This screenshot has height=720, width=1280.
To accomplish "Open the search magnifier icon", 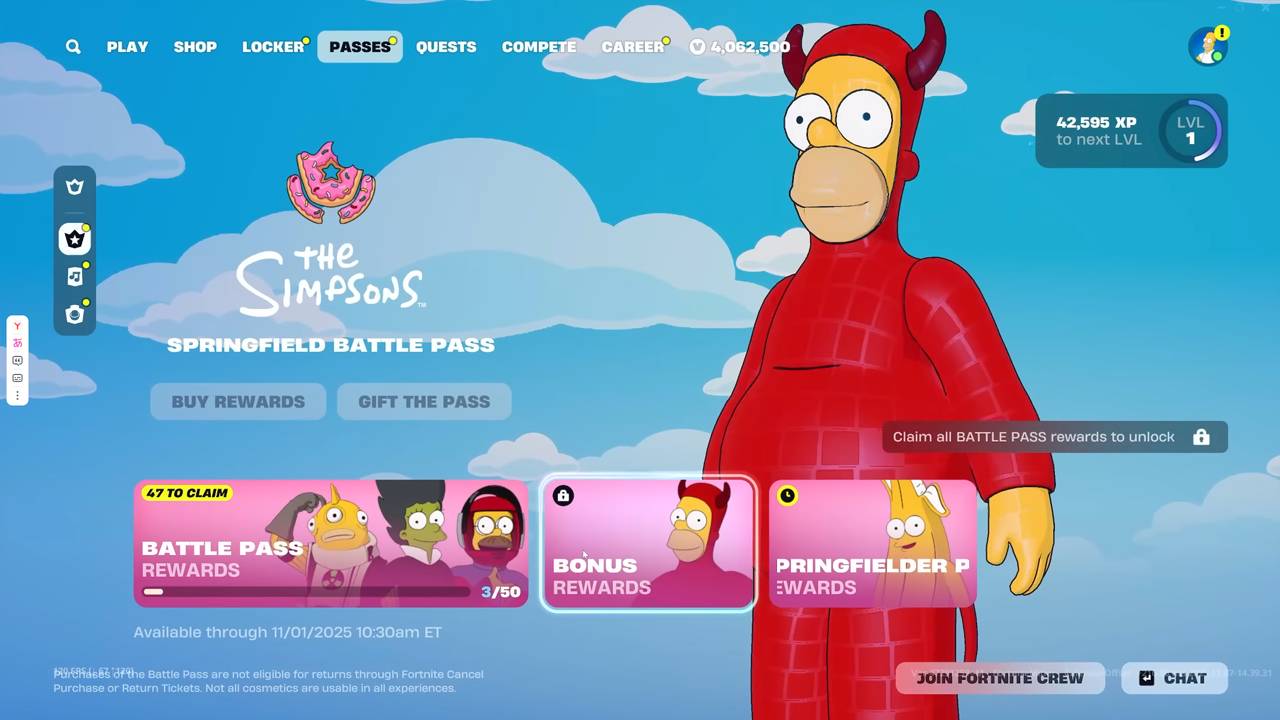I will 73,47.
